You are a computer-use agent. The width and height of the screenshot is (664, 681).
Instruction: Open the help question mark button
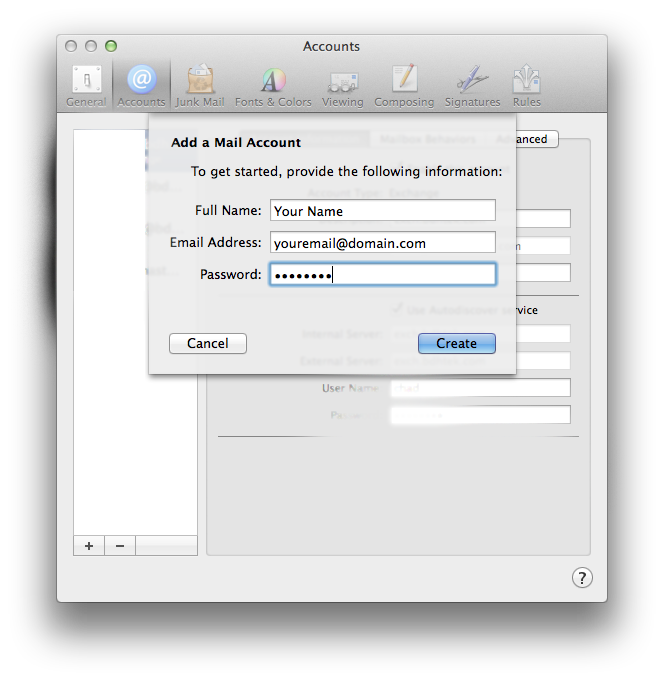582,578
